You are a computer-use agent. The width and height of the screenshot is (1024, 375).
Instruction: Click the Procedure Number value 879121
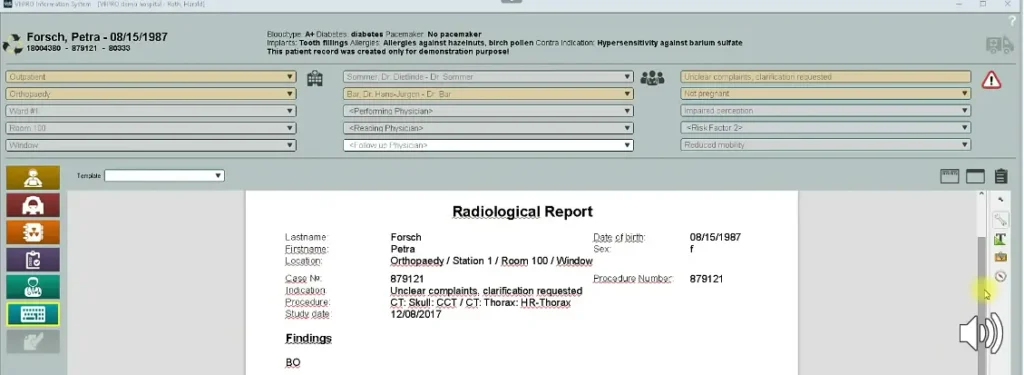click(x=706, y=279)
